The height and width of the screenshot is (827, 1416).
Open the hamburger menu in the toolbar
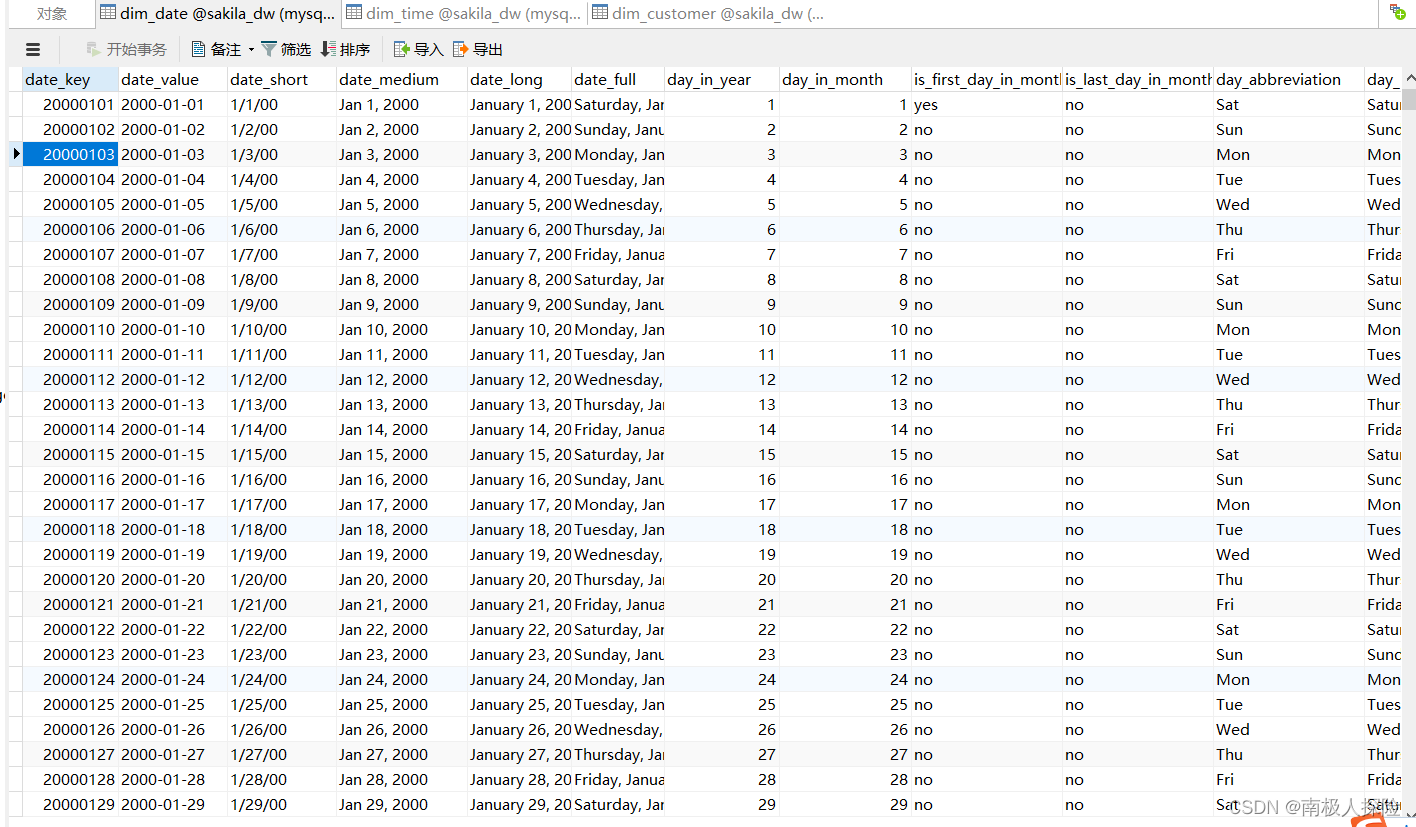point(33,49)
